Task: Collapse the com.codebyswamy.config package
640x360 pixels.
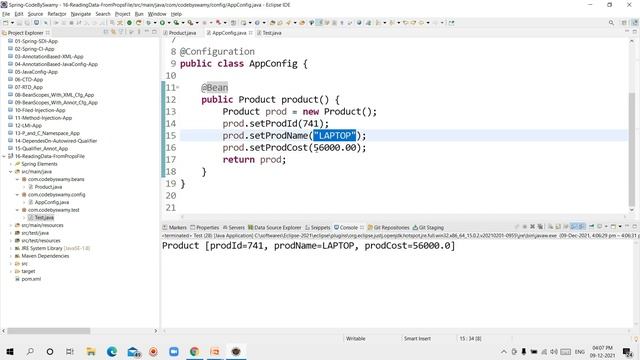Action: [x=18, y=195]
